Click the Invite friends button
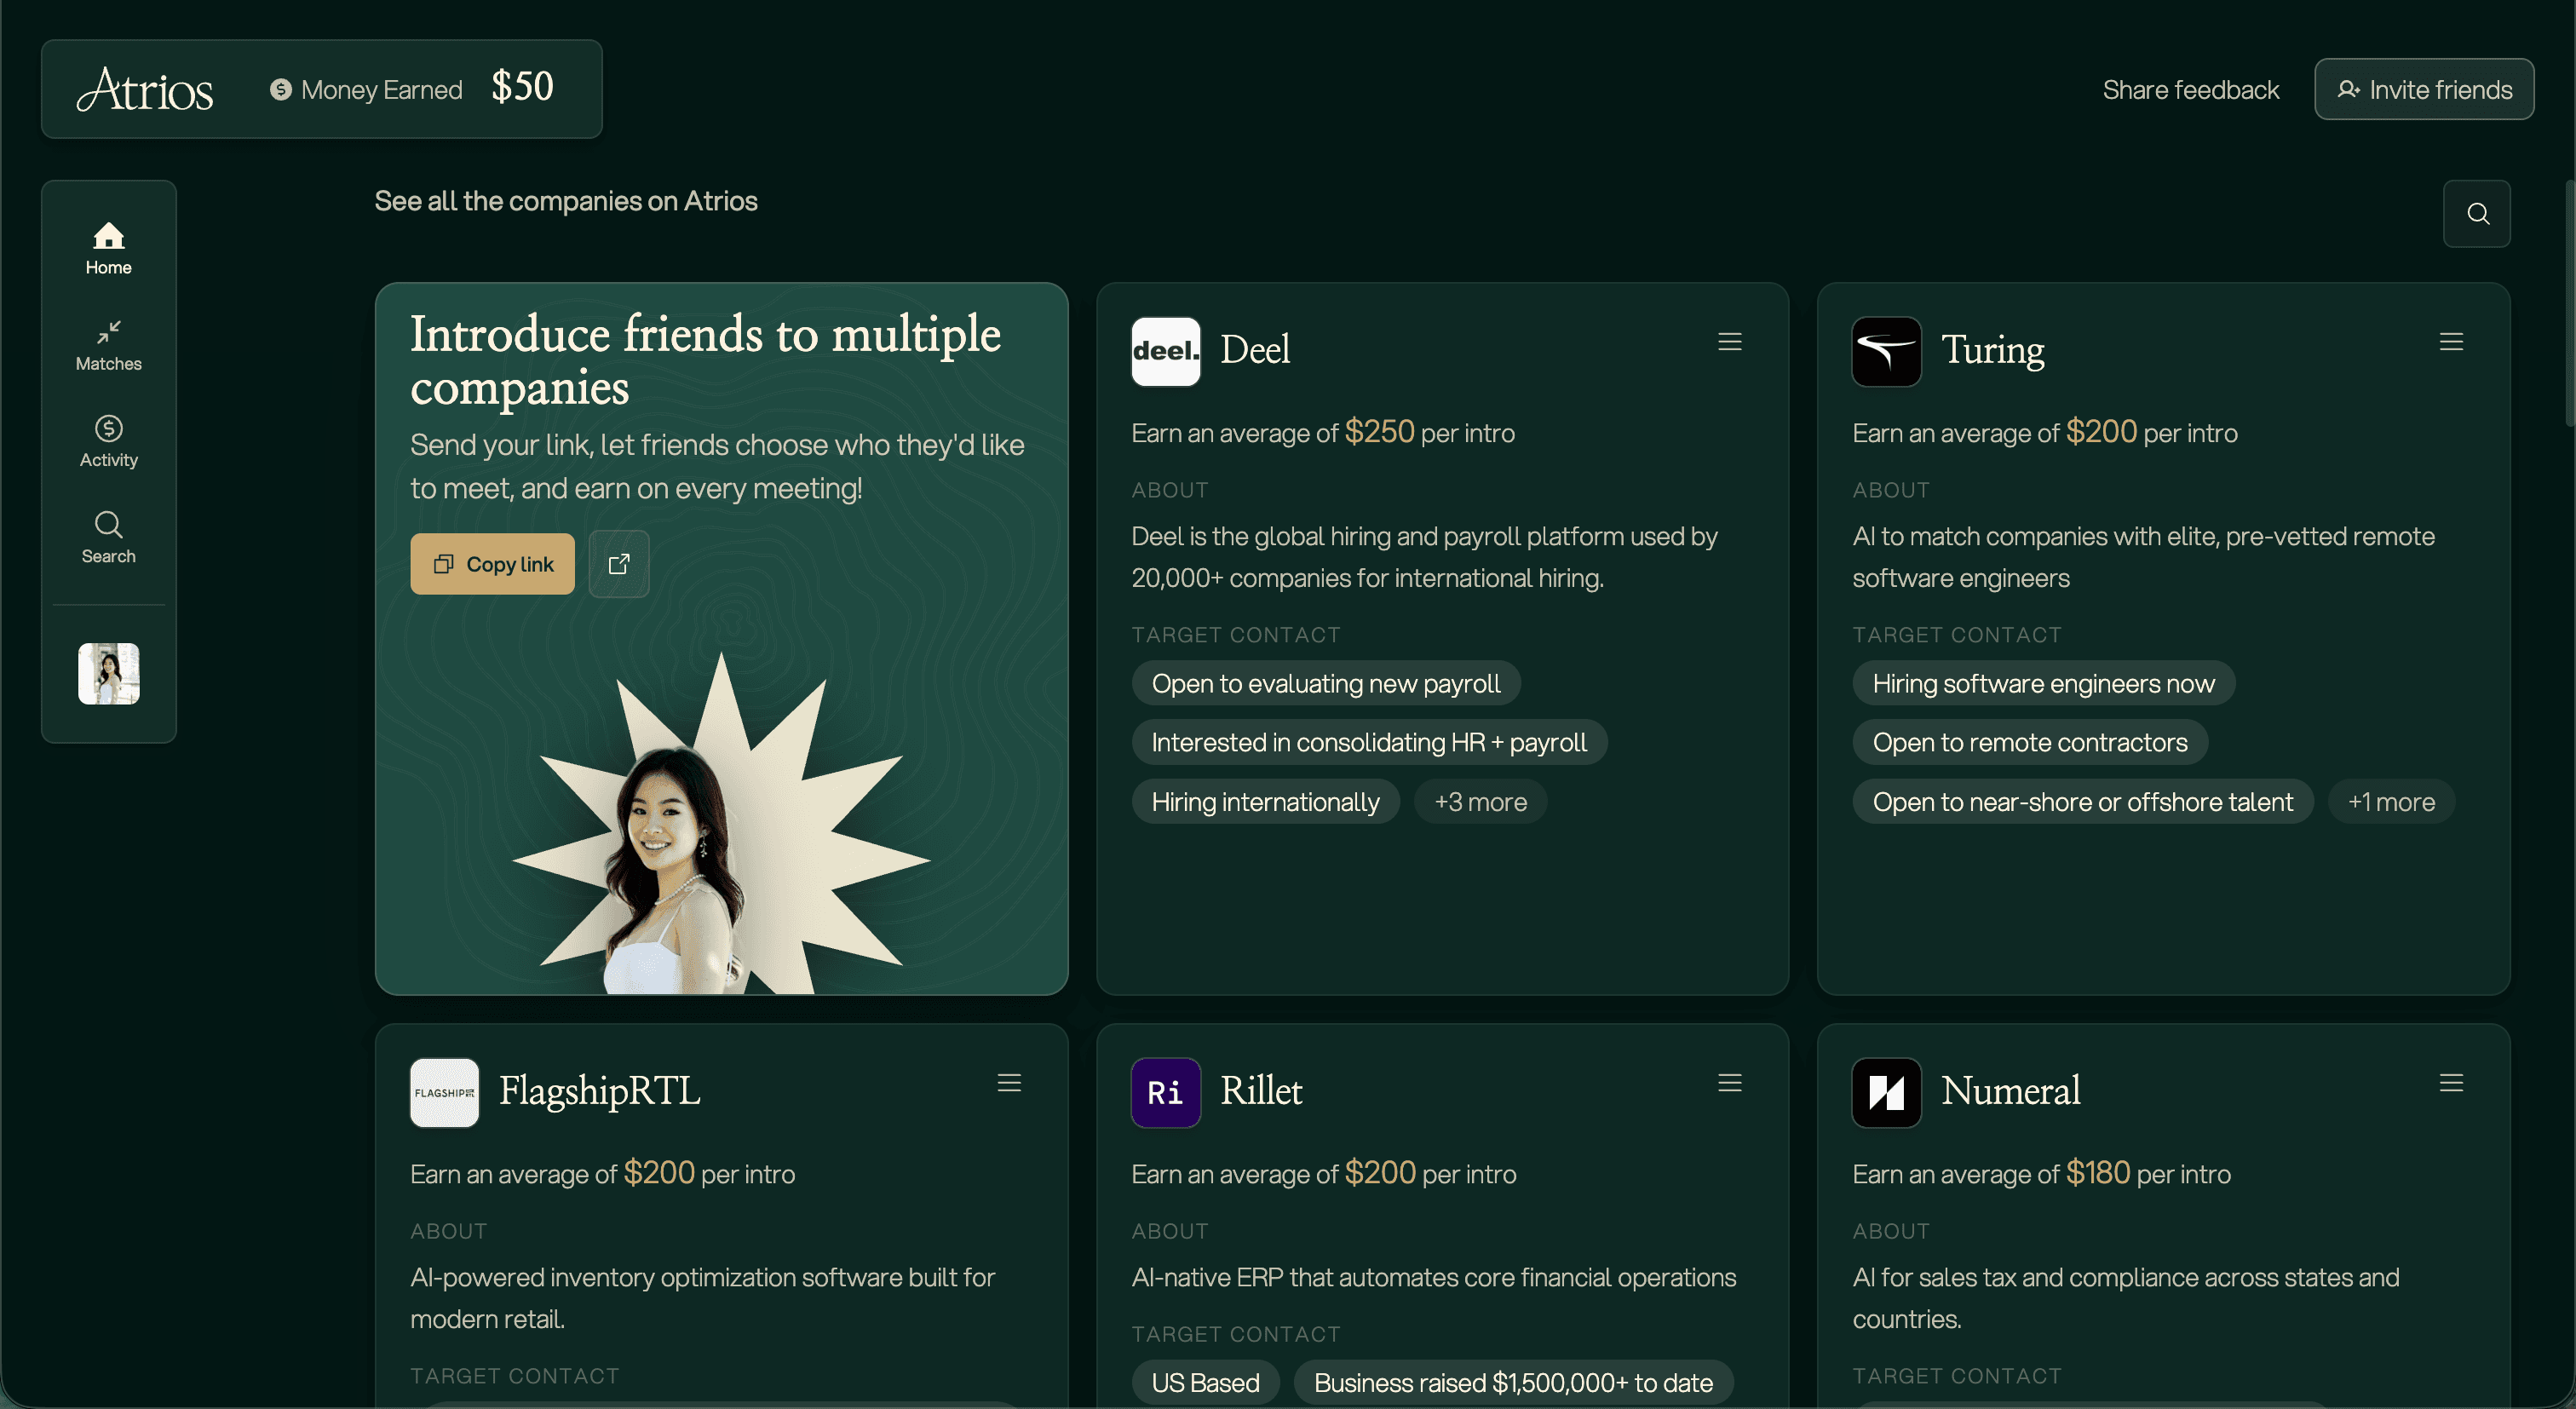Image resolution: width=2576 pixels, height=1409 pixels. (x=2424, y=90)
